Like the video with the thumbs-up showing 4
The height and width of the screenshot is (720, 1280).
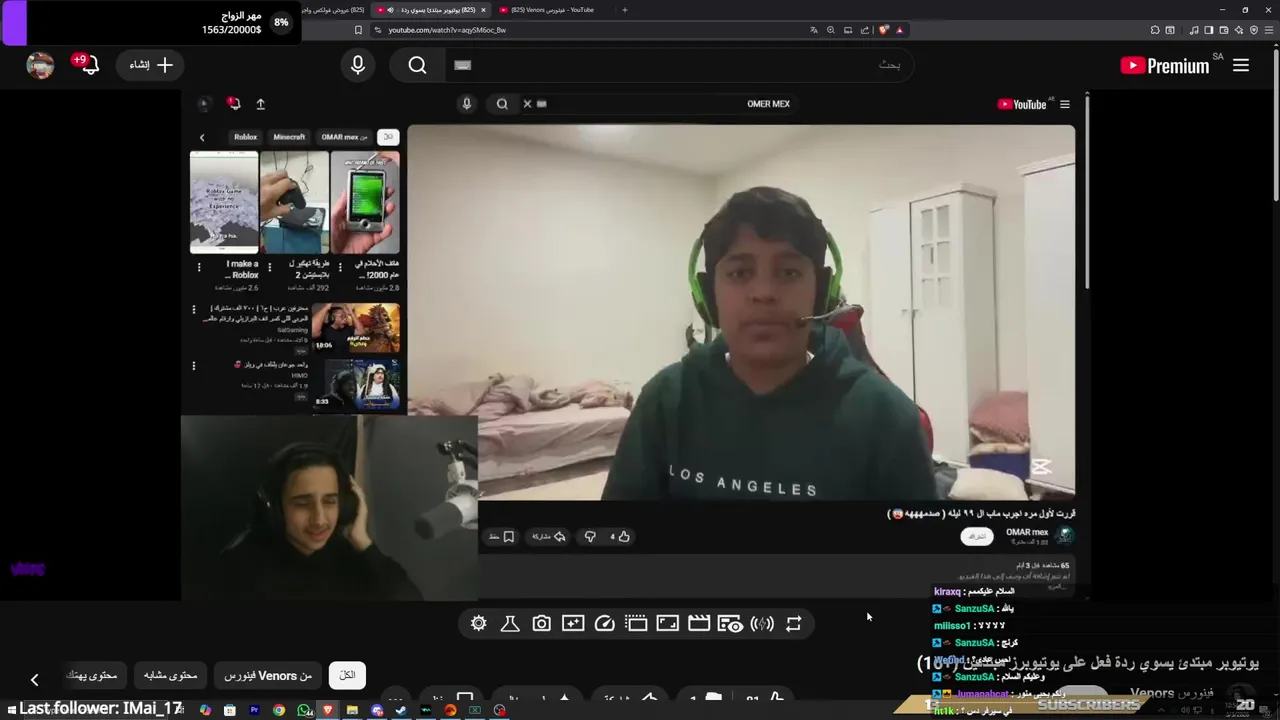click(x=620, y=537)
